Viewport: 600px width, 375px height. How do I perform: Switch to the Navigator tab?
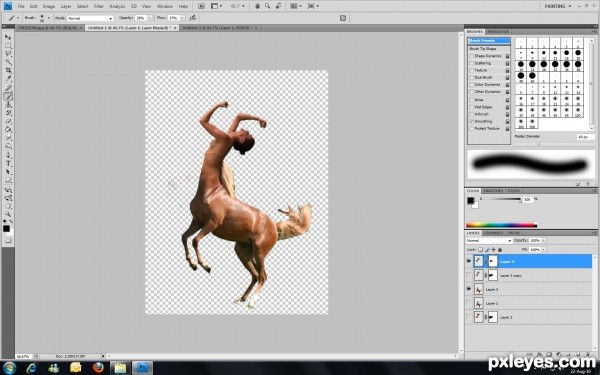click(498, 31)
